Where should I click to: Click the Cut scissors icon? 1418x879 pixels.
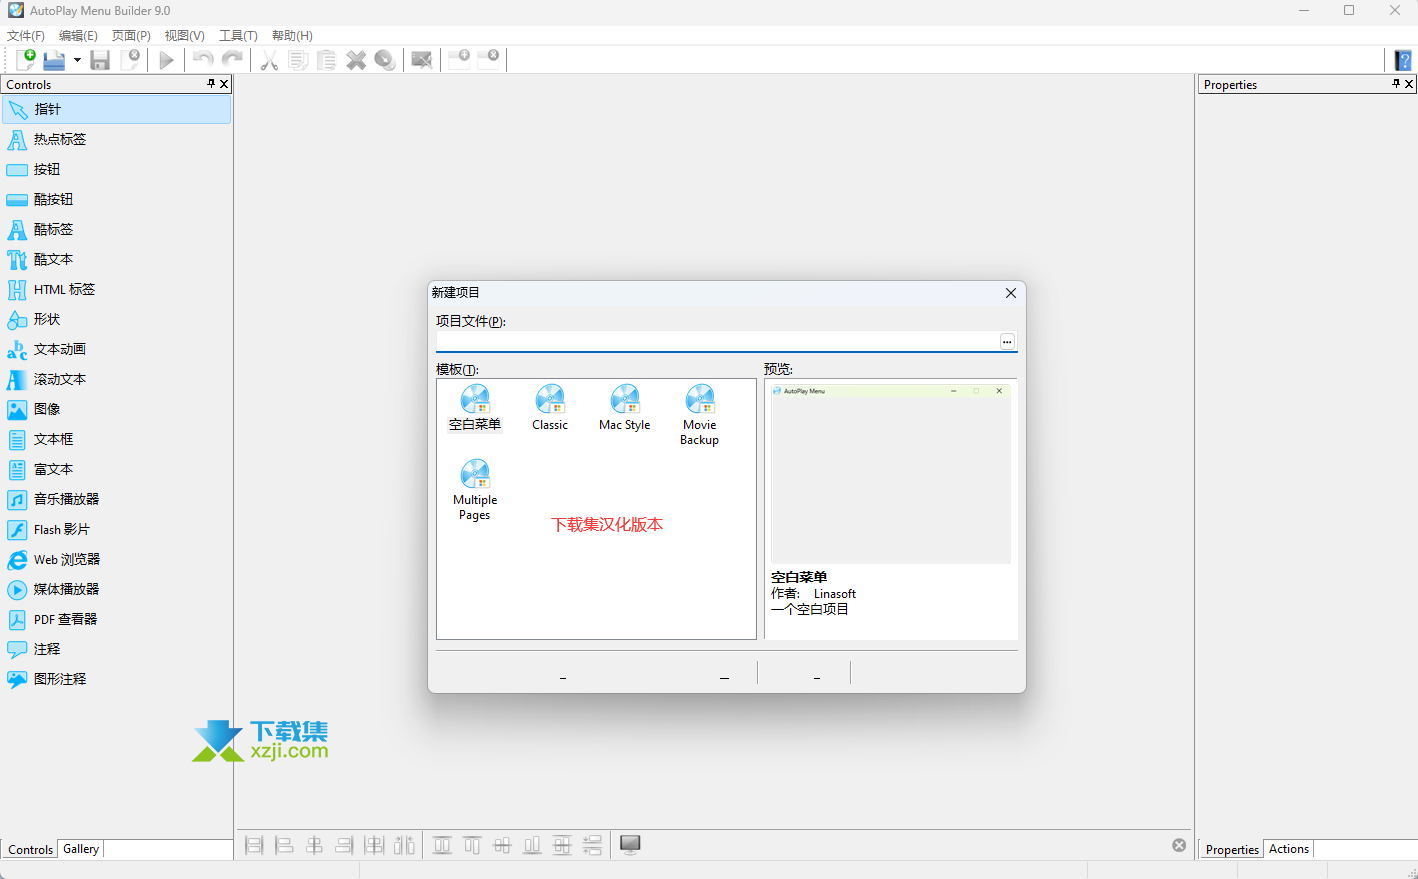pos(269,60)
